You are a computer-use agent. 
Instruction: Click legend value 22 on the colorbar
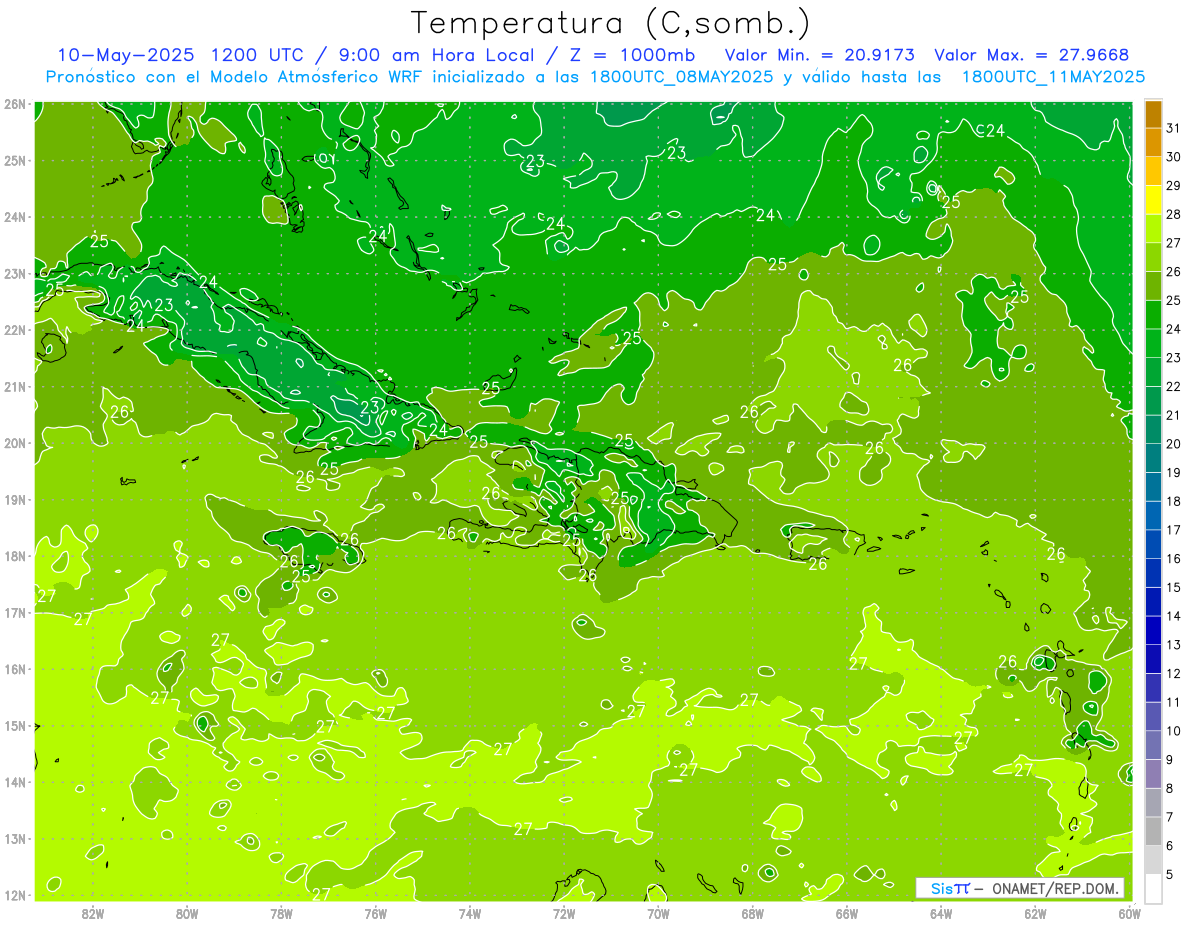(x=1174, y=386)
